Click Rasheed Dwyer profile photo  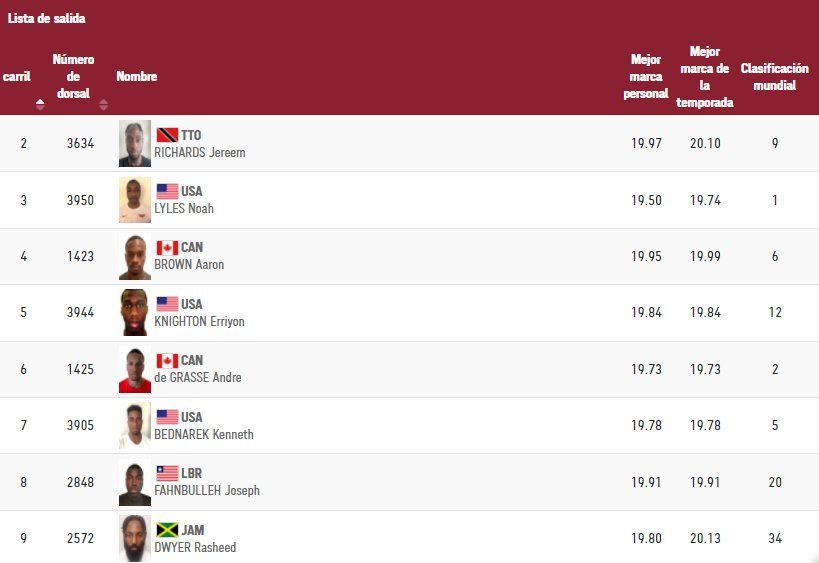(x=135, y=539)
